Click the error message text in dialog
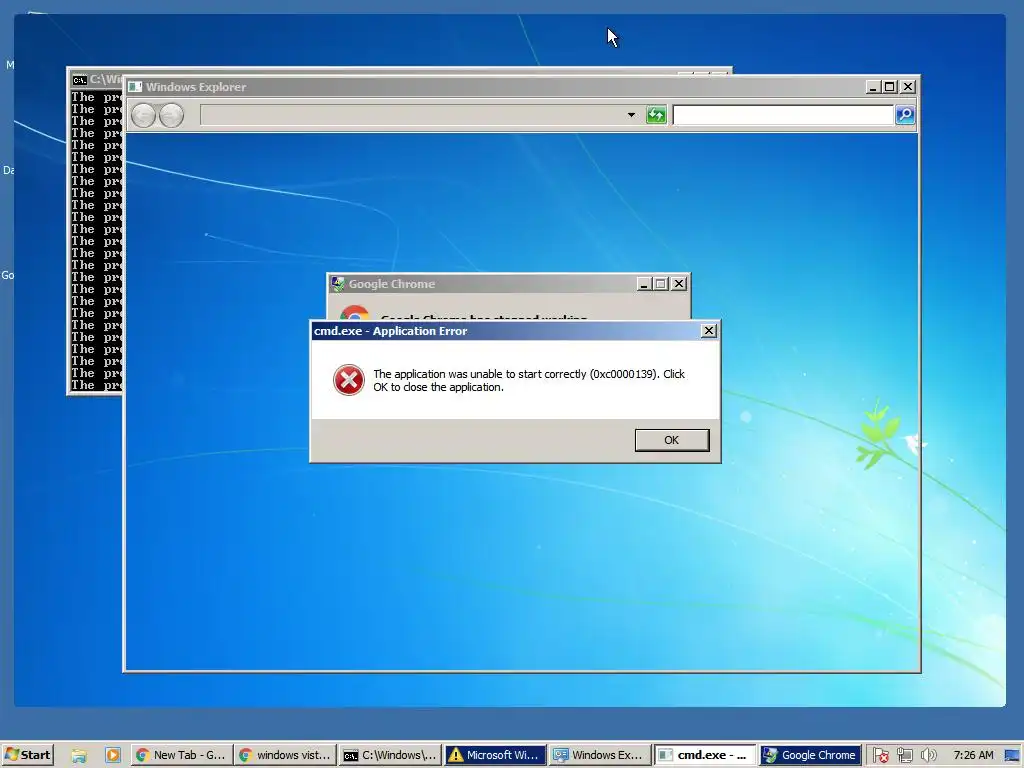The height and width of the screenshot is (768, 1024). [529, 381]
